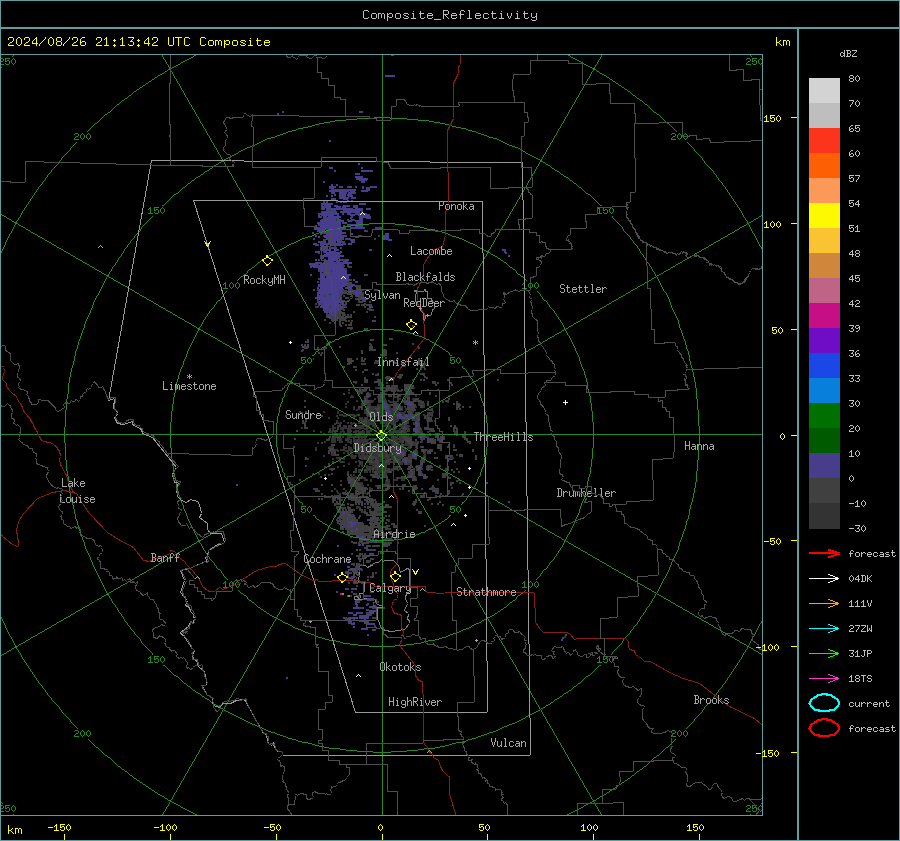Click the Strathmore town label
Viewport: 900px width, 841px height.
pos(486,592)
